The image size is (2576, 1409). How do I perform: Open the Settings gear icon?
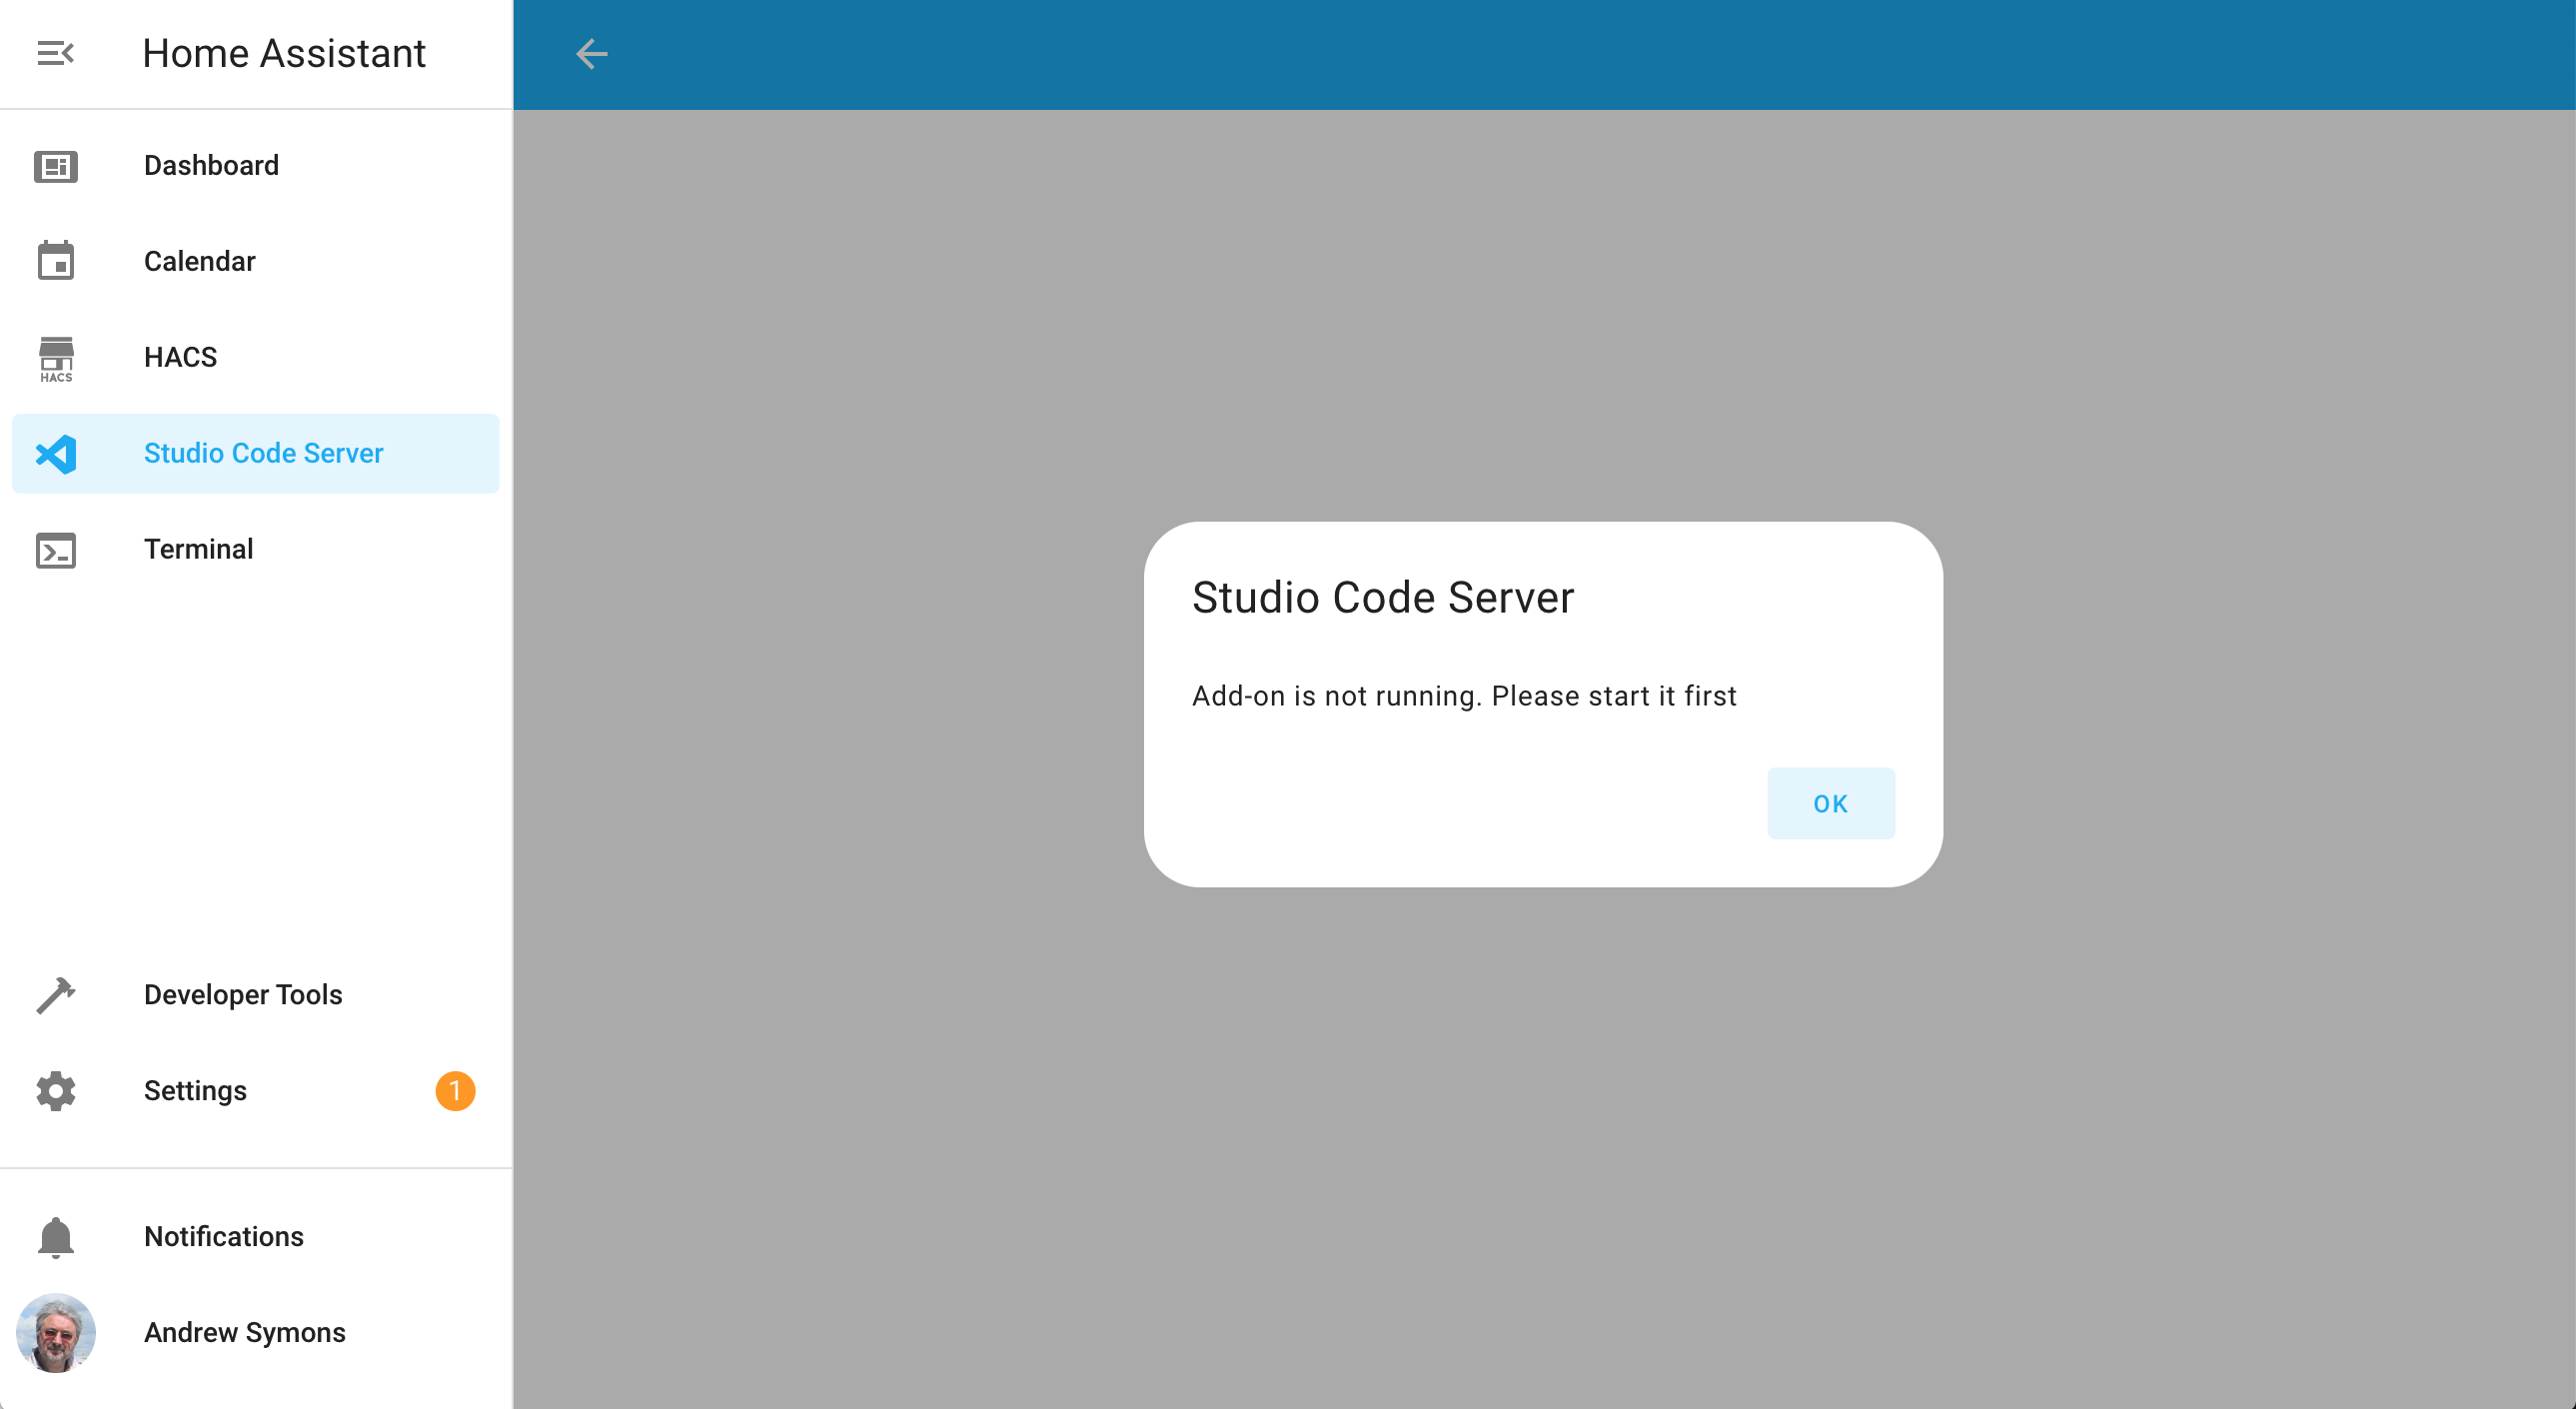click(55, 1090)
